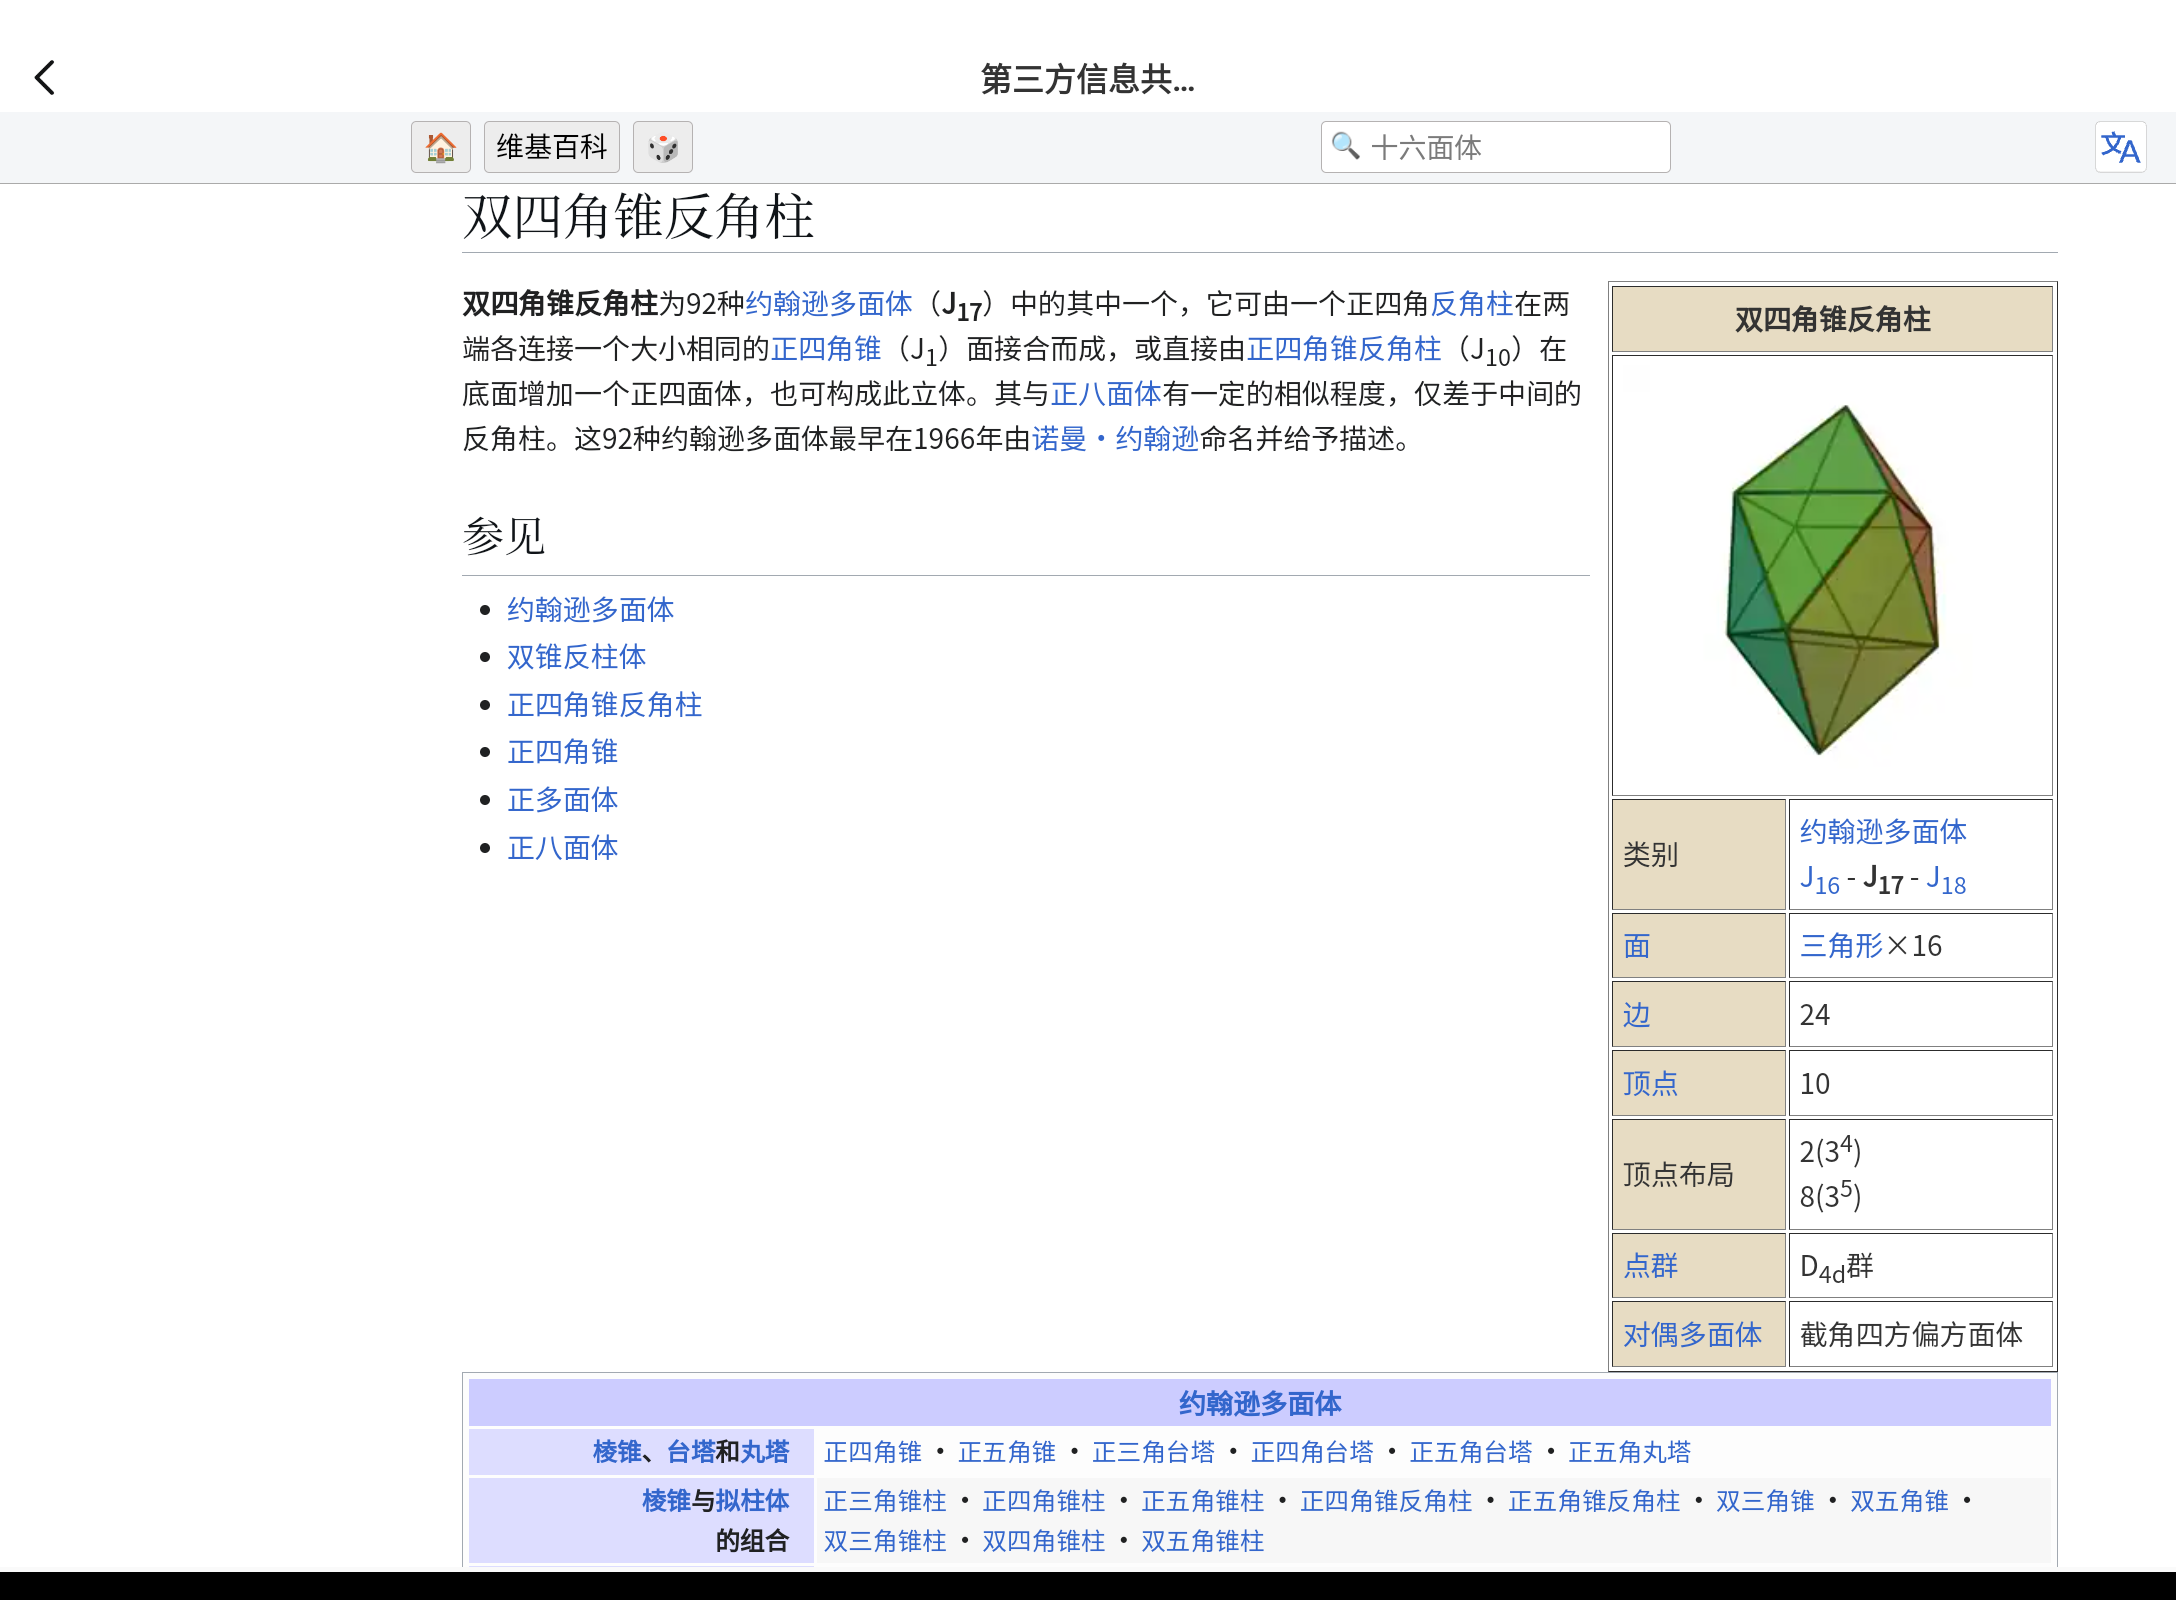Click the back arrow at top left

click(44, 77)
